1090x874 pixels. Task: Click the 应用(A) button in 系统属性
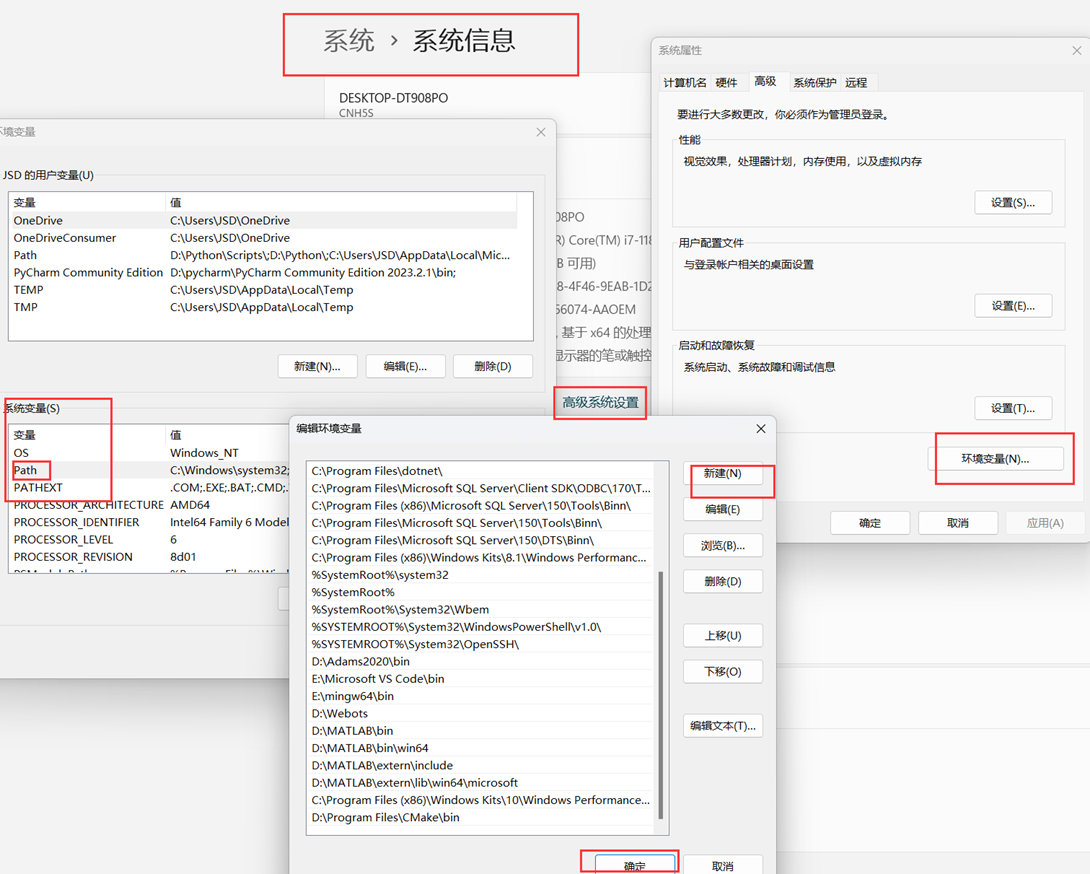[x=1044, y=522]
